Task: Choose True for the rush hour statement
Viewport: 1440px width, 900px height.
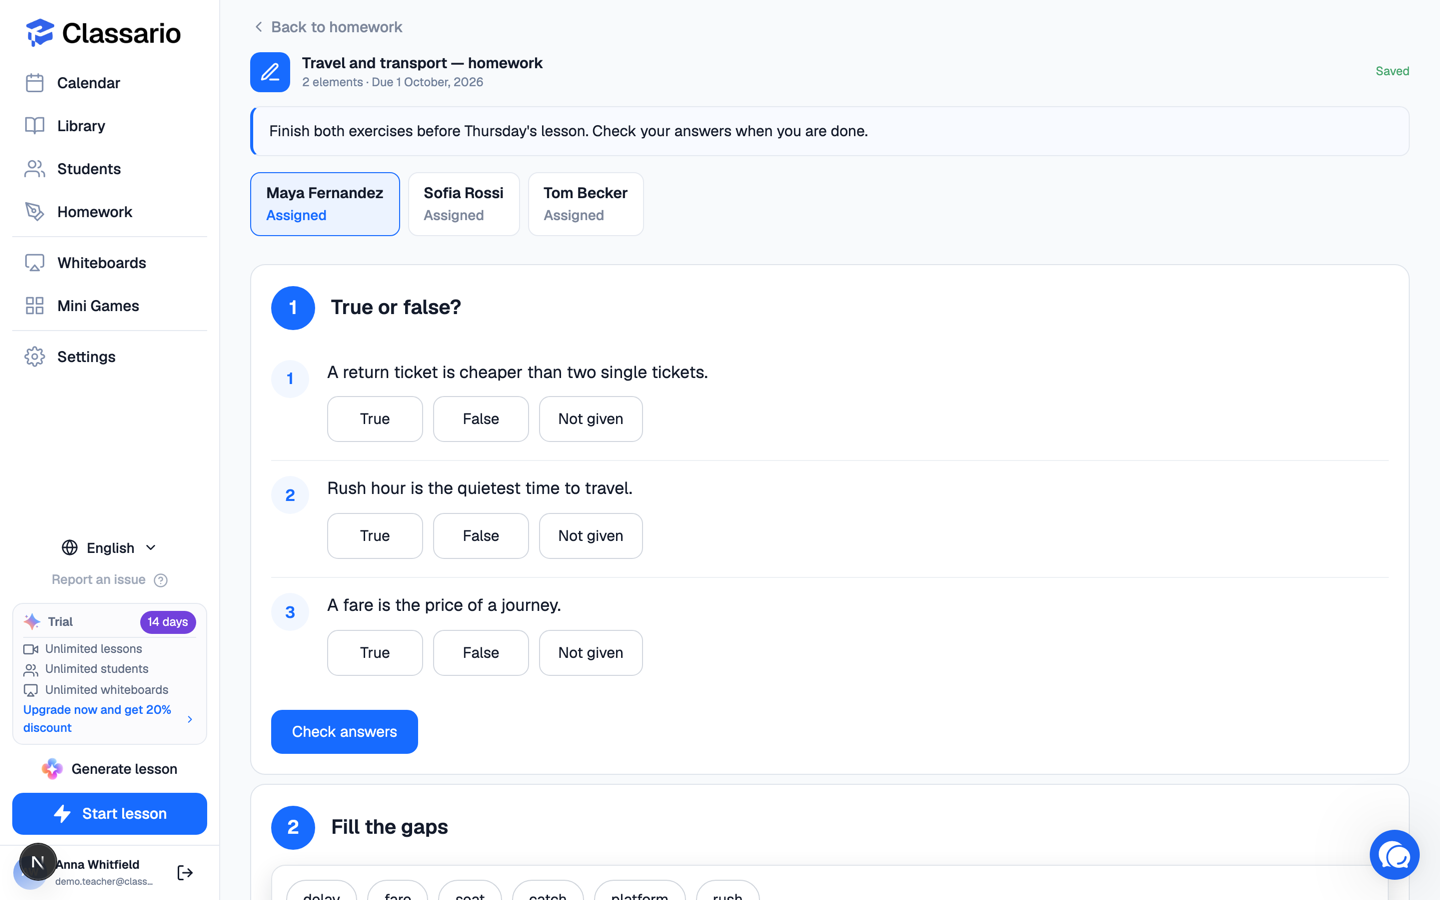Action: coord(375,536)
